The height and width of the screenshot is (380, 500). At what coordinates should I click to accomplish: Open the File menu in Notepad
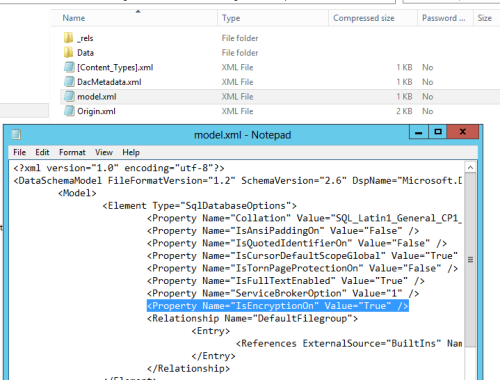(x=19, y=152)
